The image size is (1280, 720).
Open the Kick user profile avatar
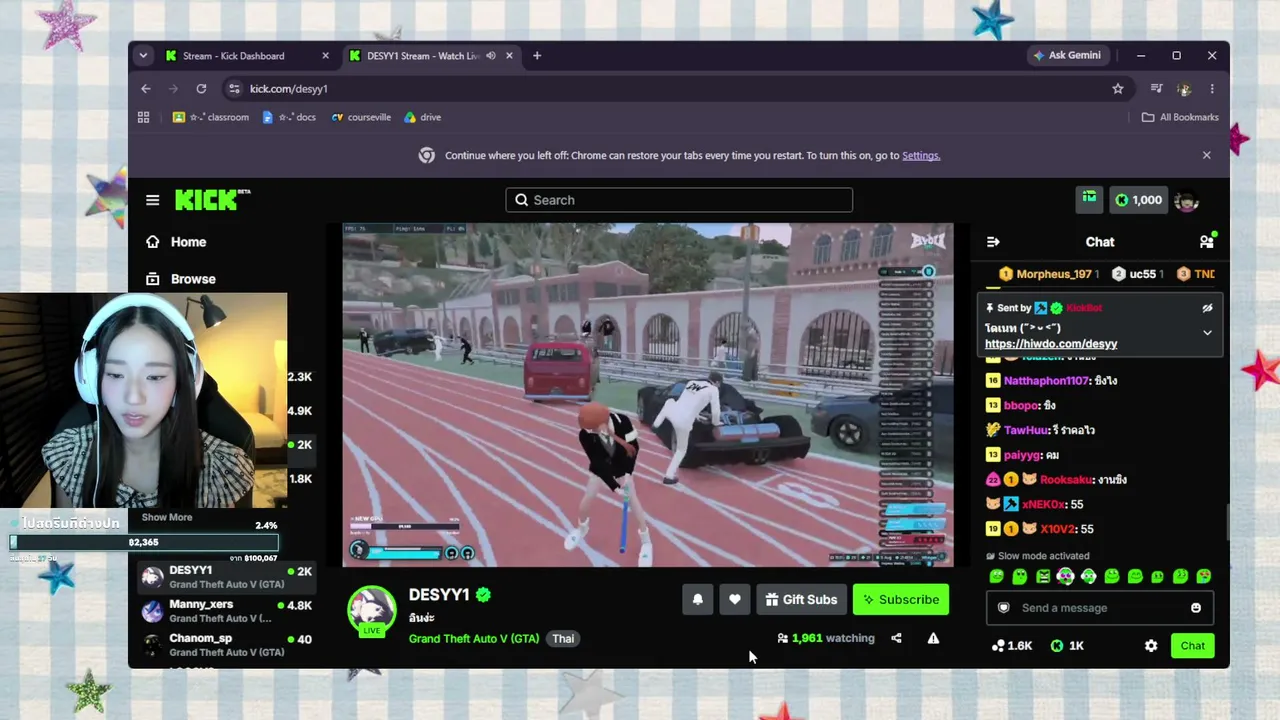coord(1186,200)
